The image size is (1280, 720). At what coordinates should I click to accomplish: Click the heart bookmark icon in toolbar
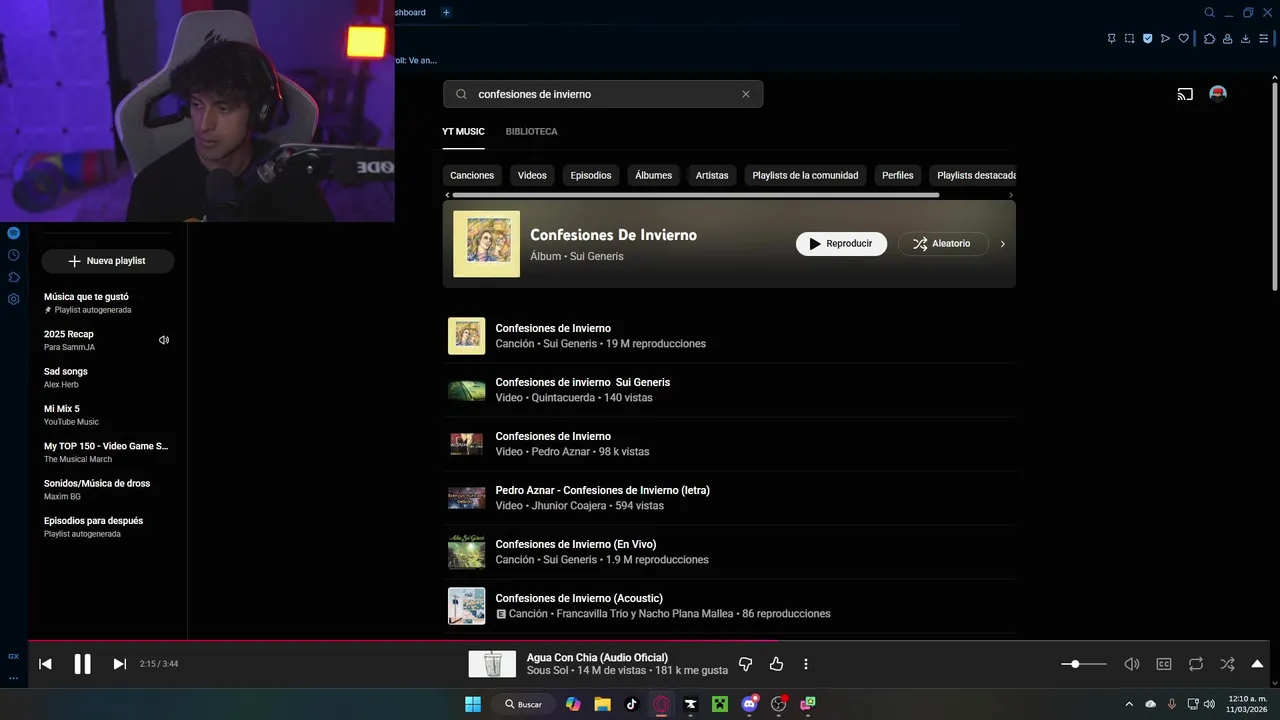[1183, 39]
